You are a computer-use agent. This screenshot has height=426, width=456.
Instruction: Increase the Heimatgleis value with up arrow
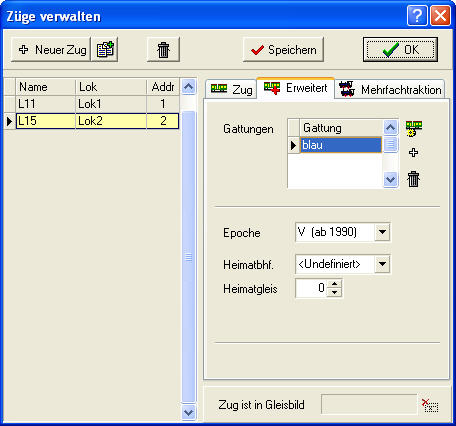[334, 284]
